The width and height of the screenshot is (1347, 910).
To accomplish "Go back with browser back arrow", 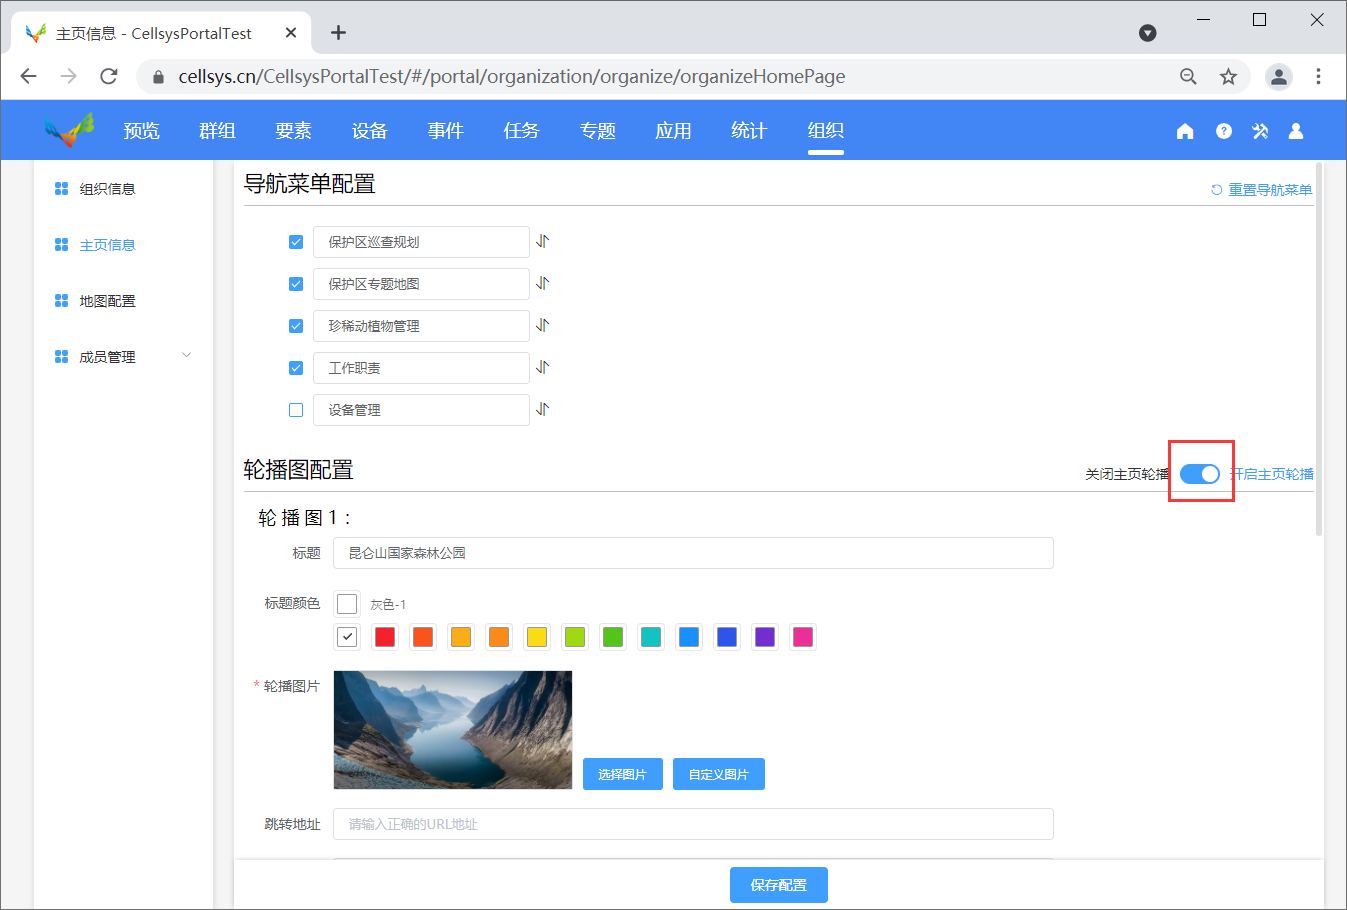I will point(28,76).
